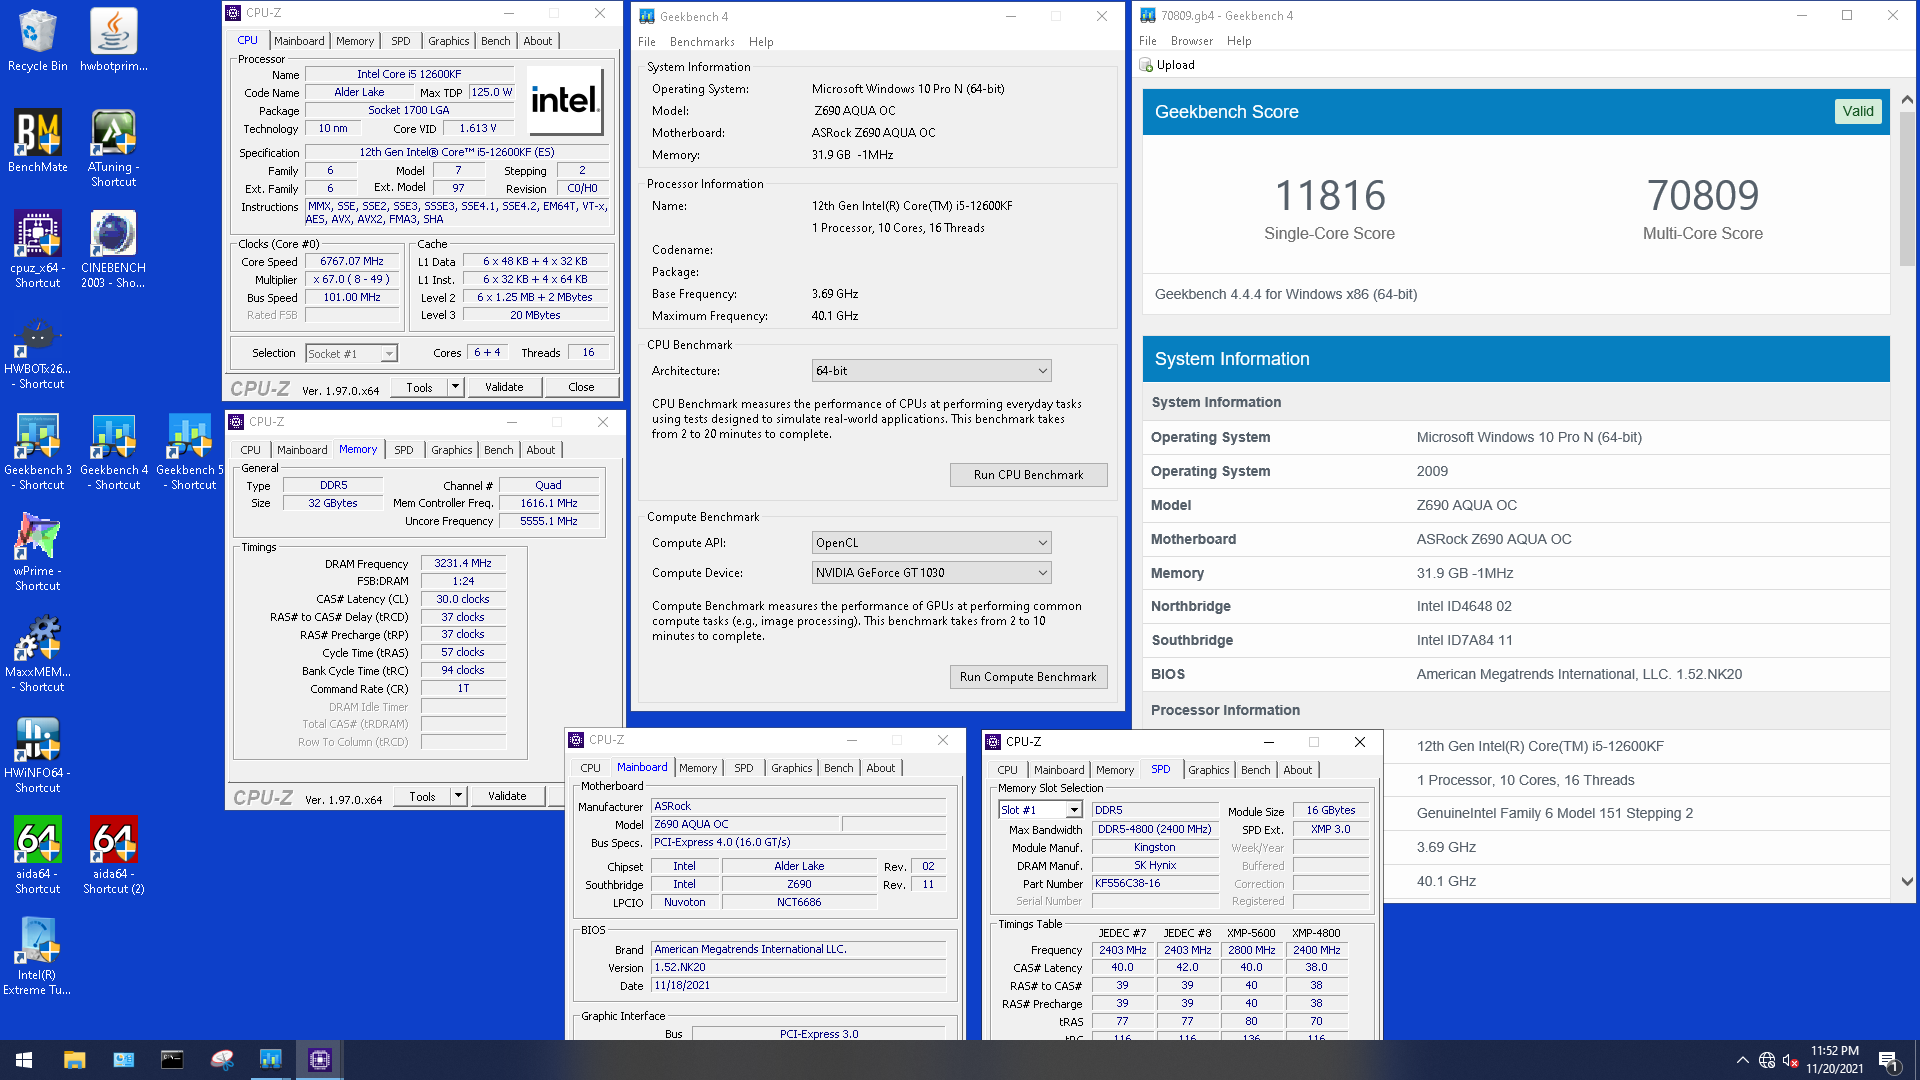Screen dimensions: 1920x1080
Task: Click the Tools button in top CPU-Z window
Action: (419, 387)
